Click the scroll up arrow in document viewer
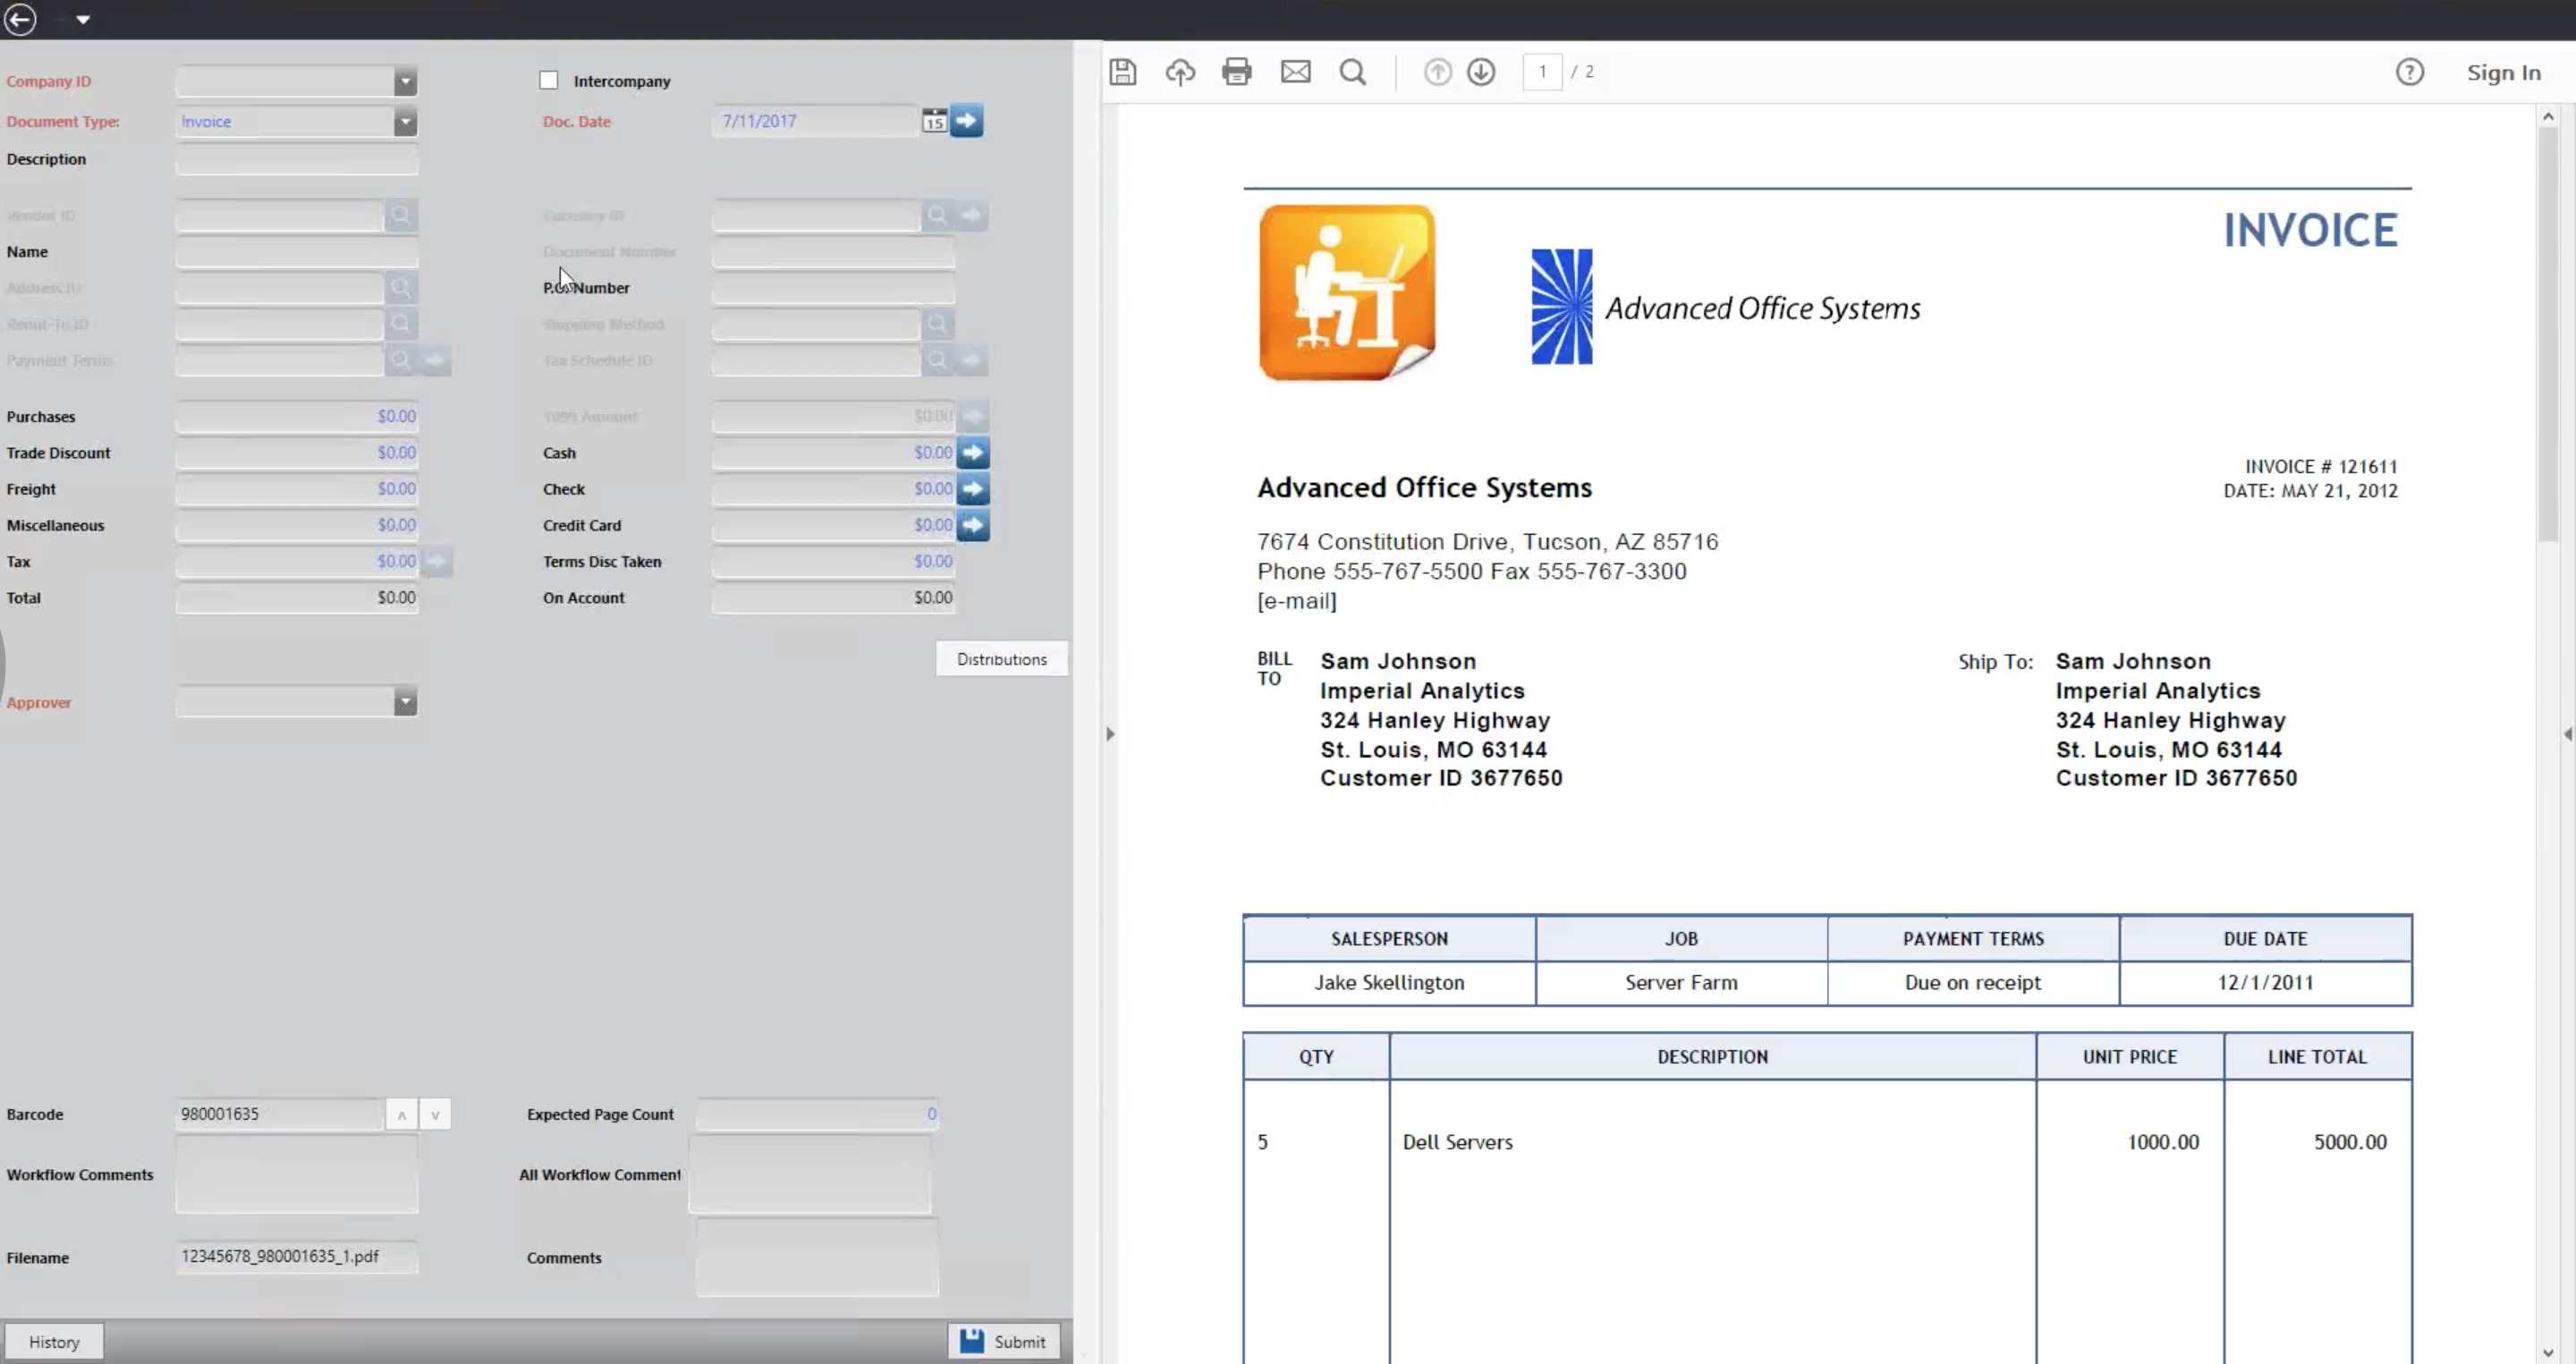 [x=2547, y=116]
